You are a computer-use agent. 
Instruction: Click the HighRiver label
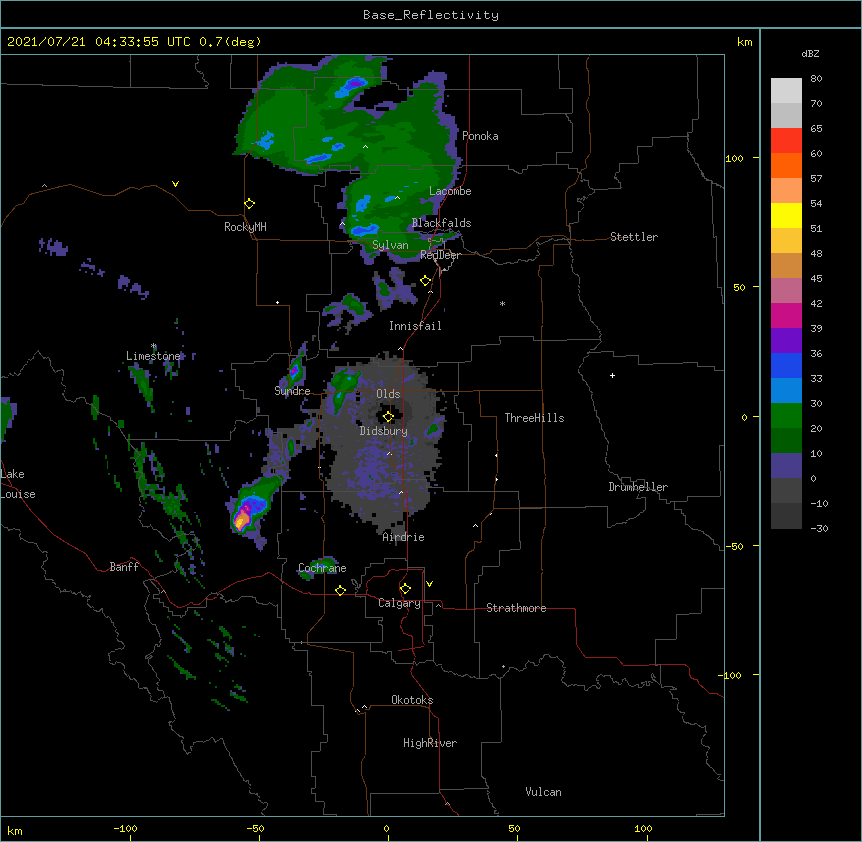[x=430, y=743]
